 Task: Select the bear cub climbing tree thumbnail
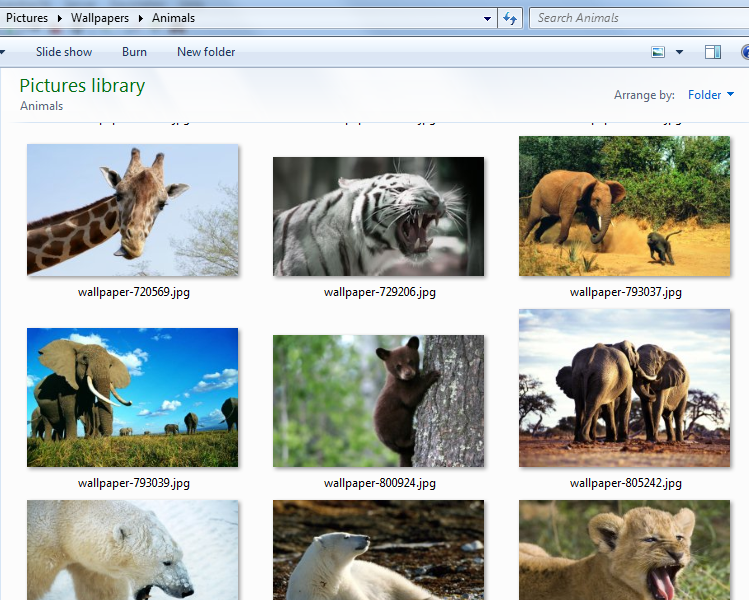tap(378, 401)
